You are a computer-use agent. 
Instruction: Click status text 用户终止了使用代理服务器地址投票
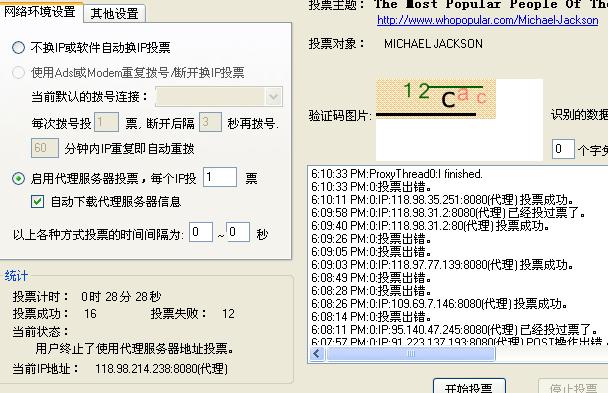coord(135,349)
